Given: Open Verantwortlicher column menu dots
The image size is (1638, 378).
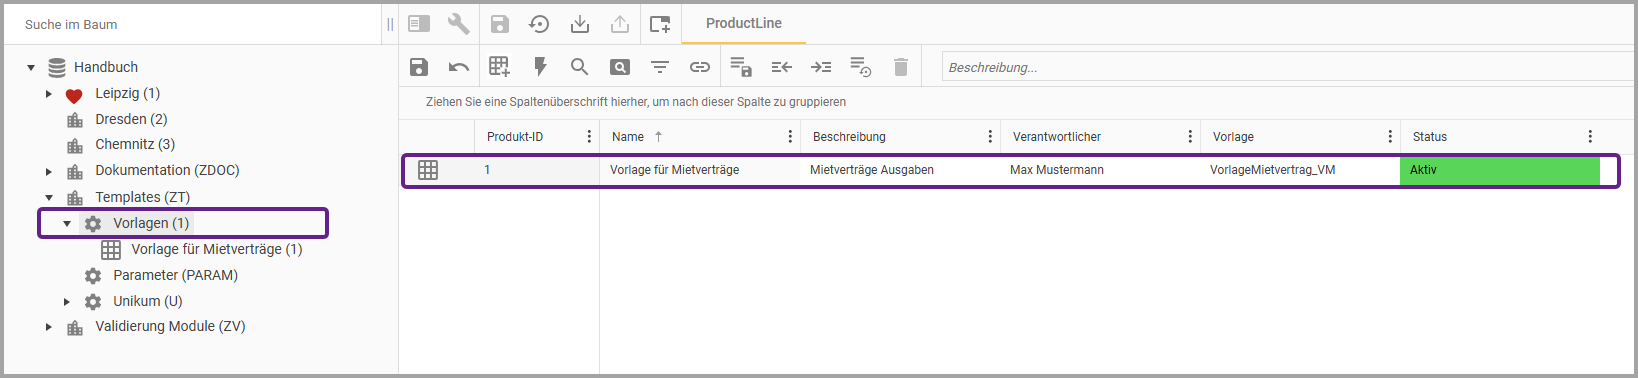Looking at the screenshot, I should [1190, 137].
